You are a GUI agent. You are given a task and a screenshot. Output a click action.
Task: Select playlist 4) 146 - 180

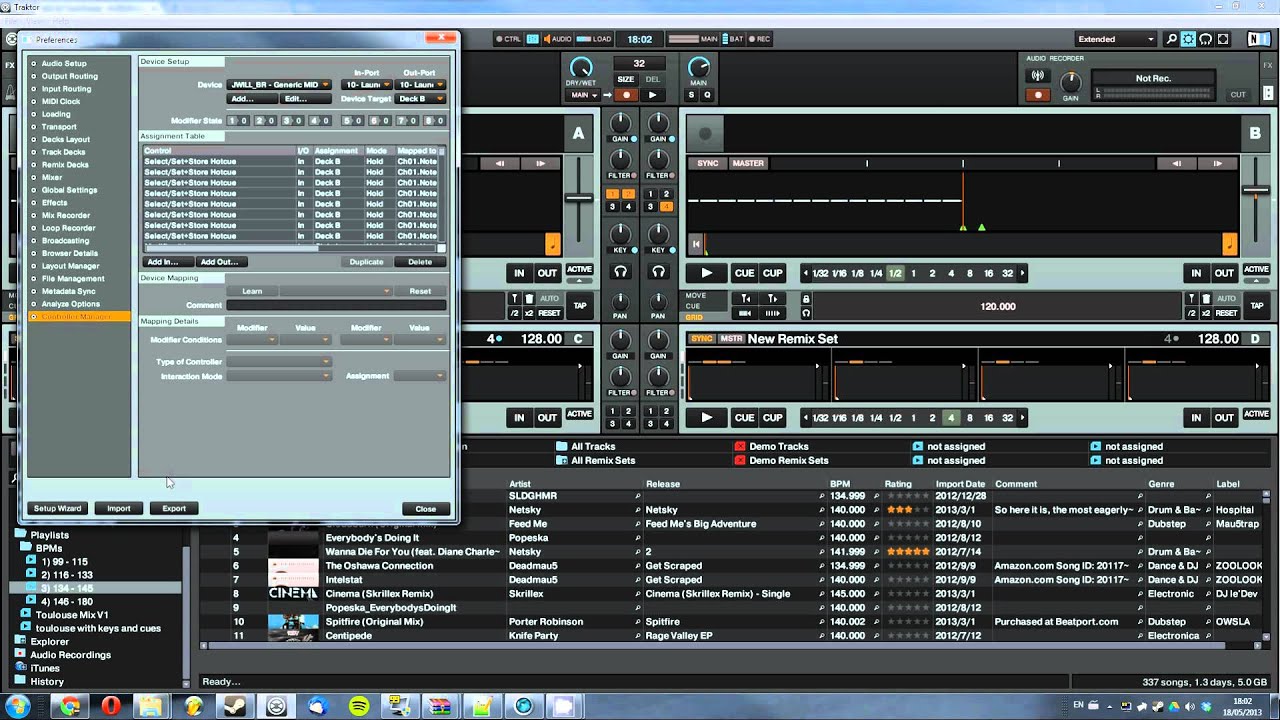point(66,601)
